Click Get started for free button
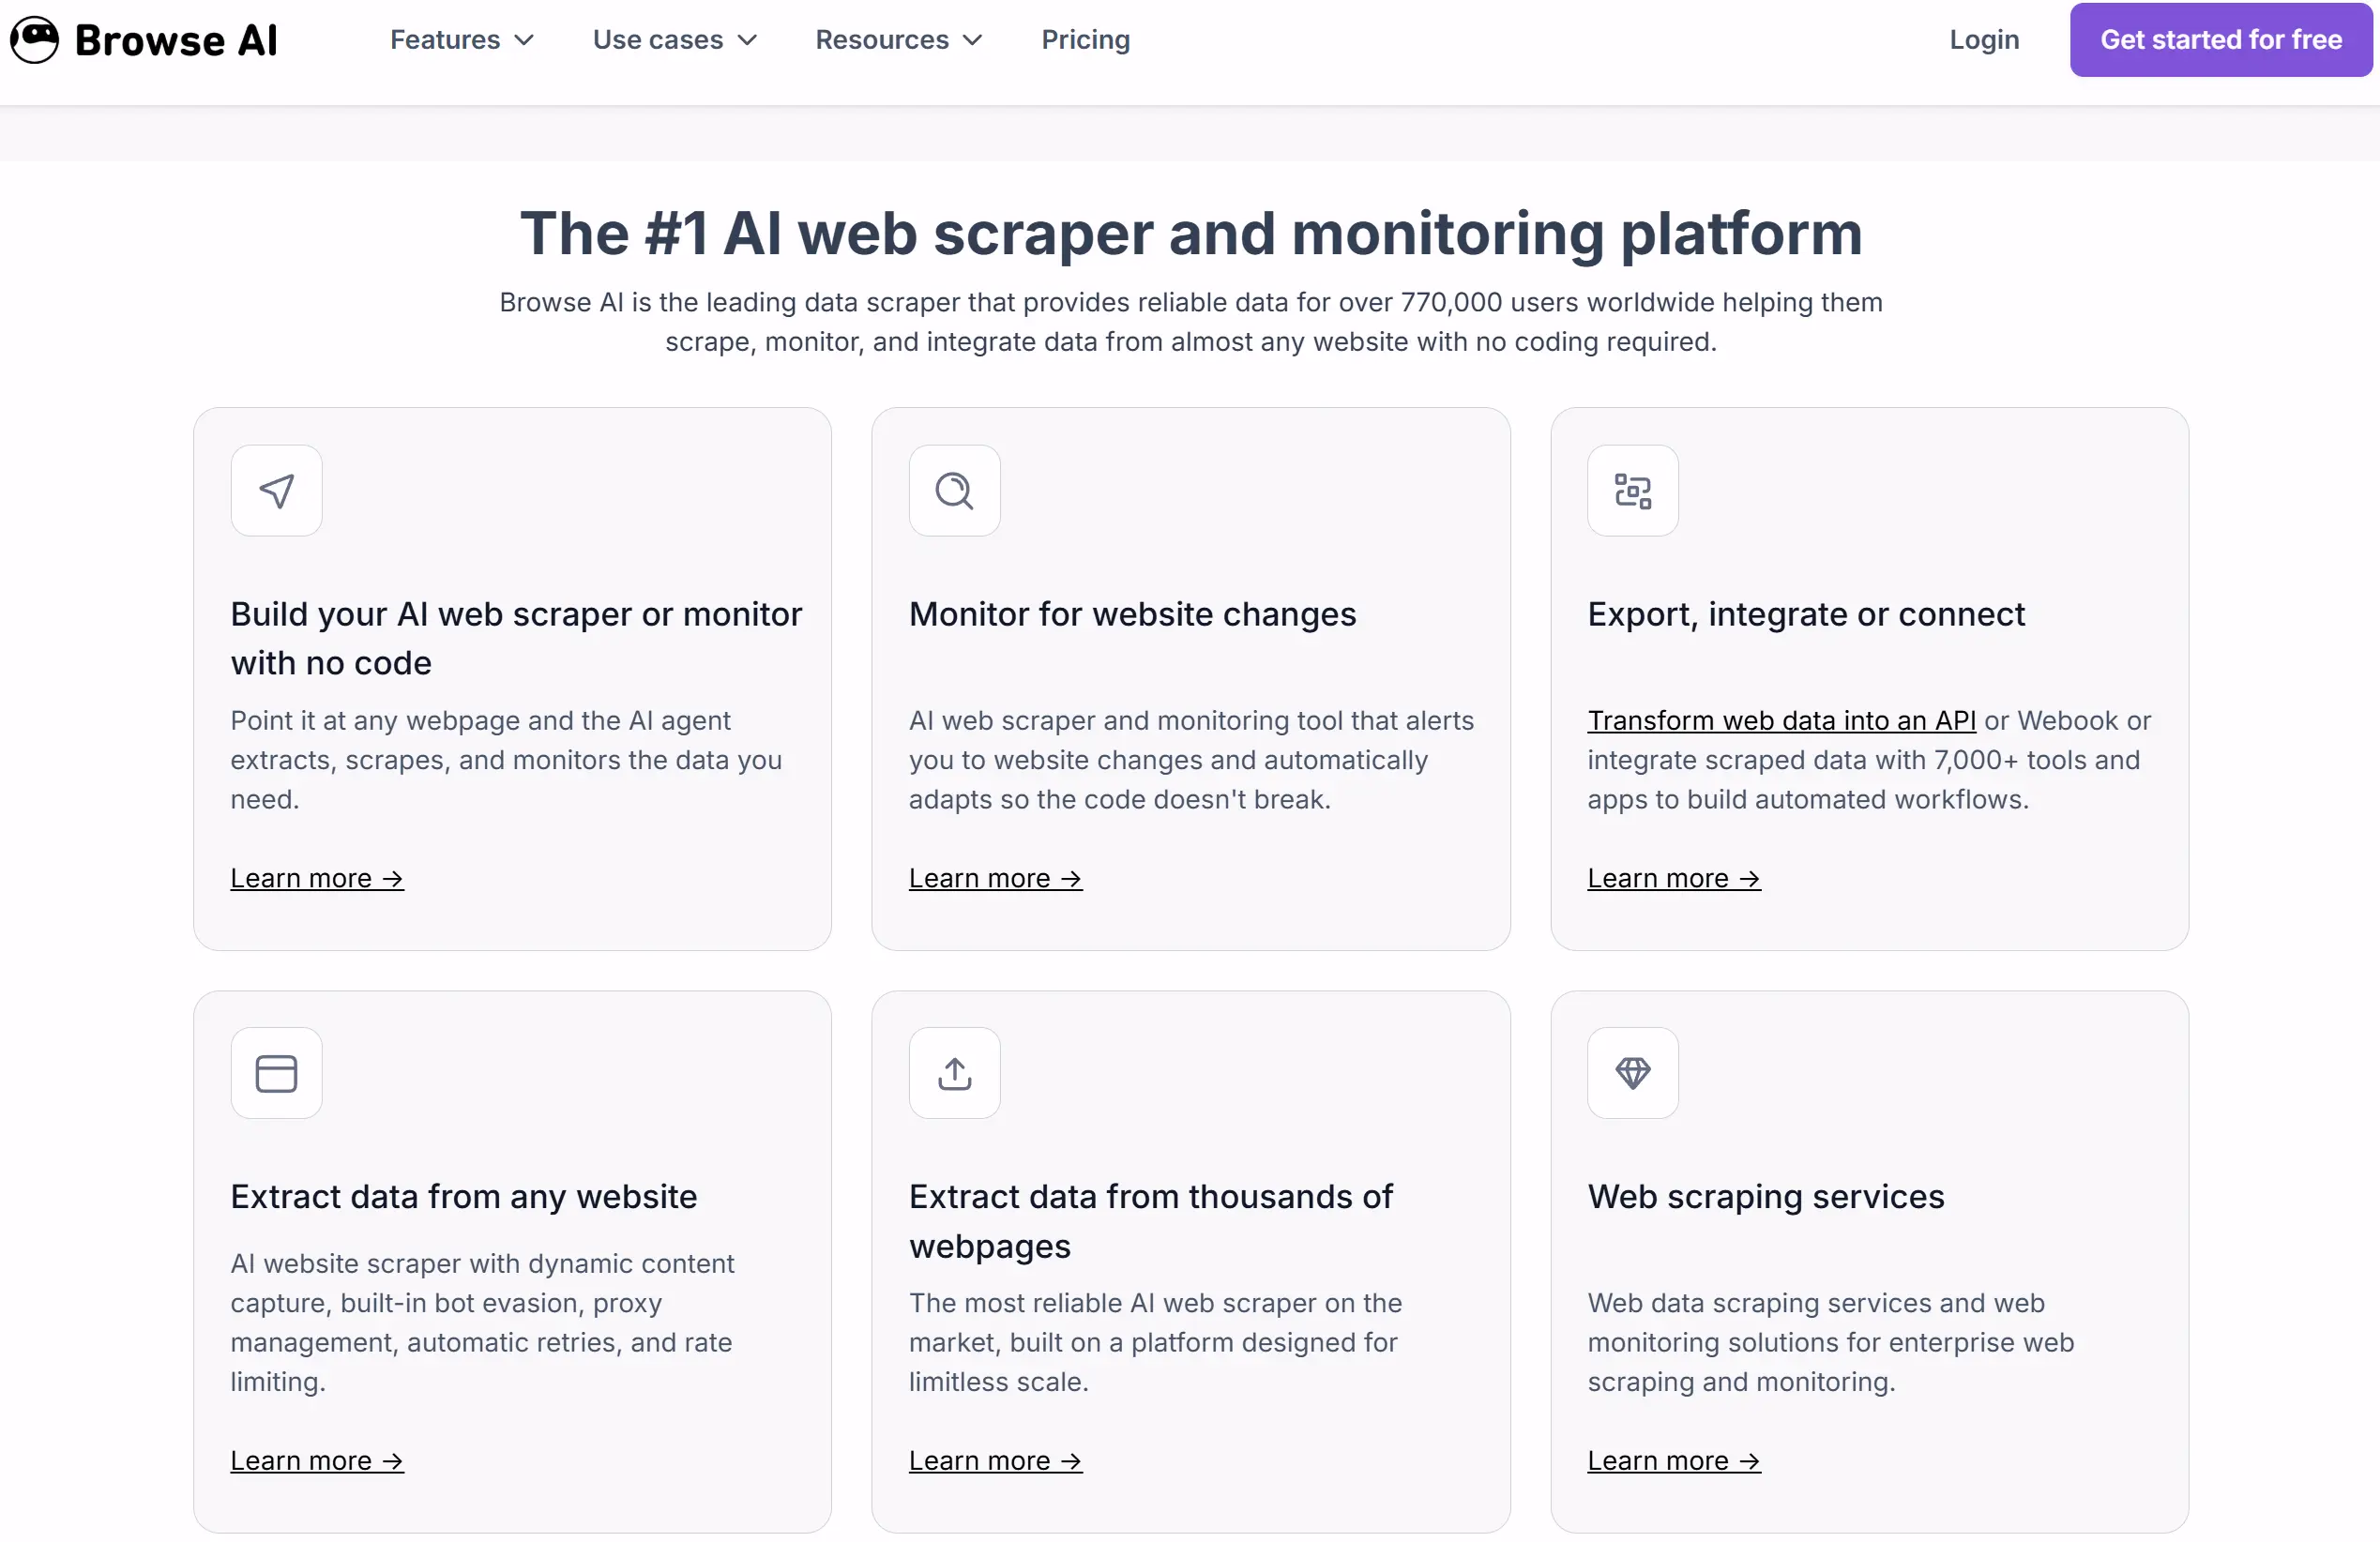 coord(2220,40)
